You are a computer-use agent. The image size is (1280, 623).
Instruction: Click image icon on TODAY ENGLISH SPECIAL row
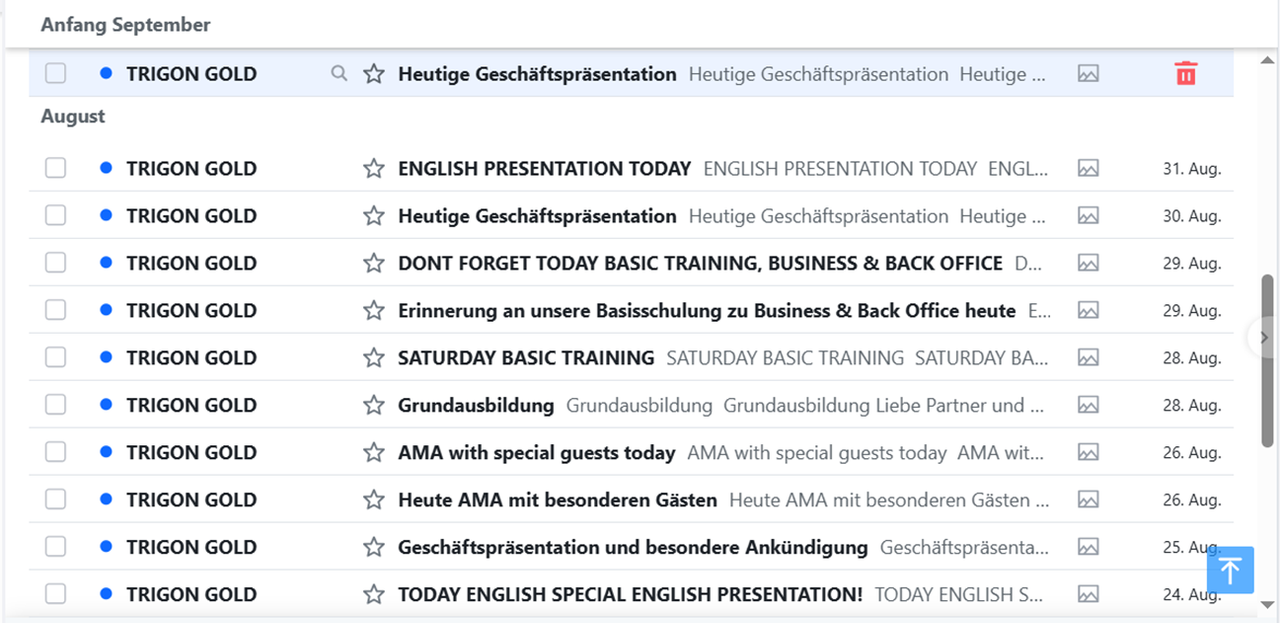tap(1088, 594)
